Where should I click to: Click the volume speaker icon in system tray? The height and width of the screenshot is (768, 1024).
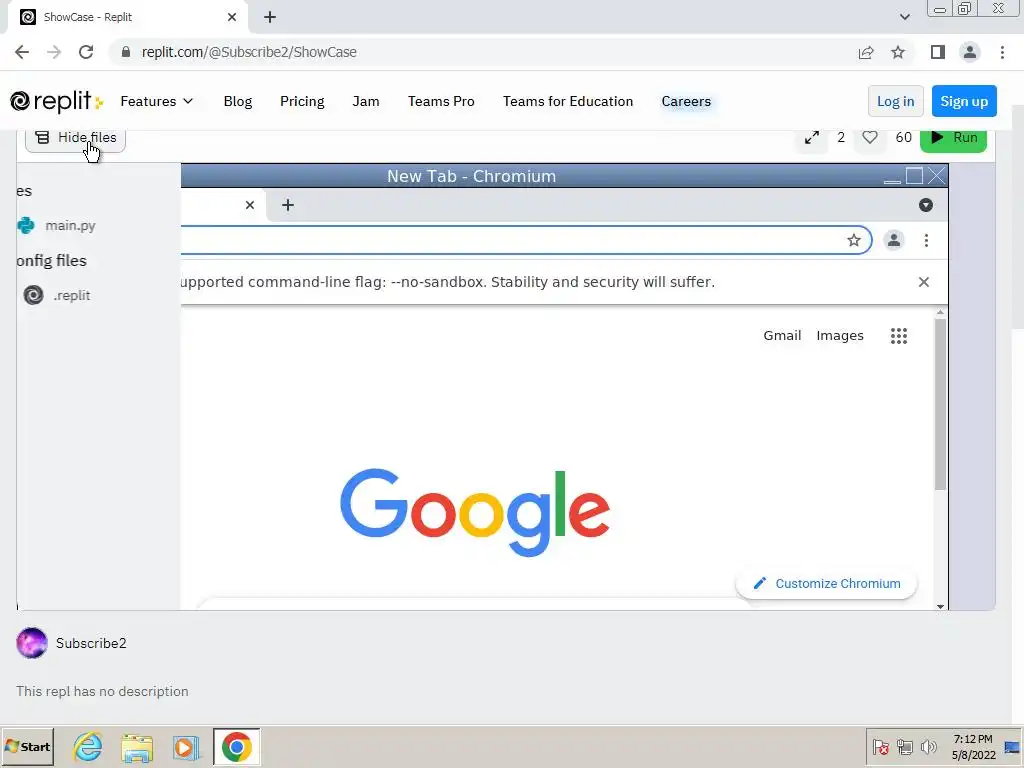pyautogui.click(x=928, y=747)
